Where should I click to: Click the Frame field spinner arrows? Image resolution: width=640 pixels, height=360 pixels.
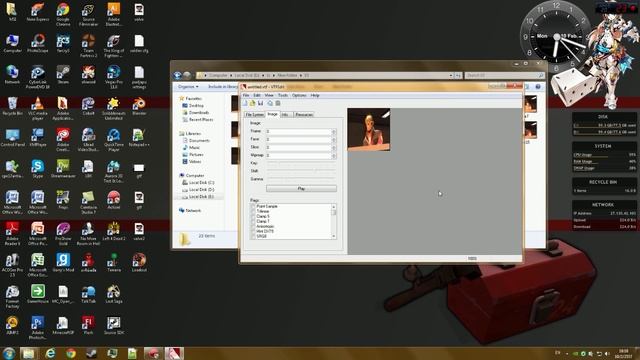333,131
